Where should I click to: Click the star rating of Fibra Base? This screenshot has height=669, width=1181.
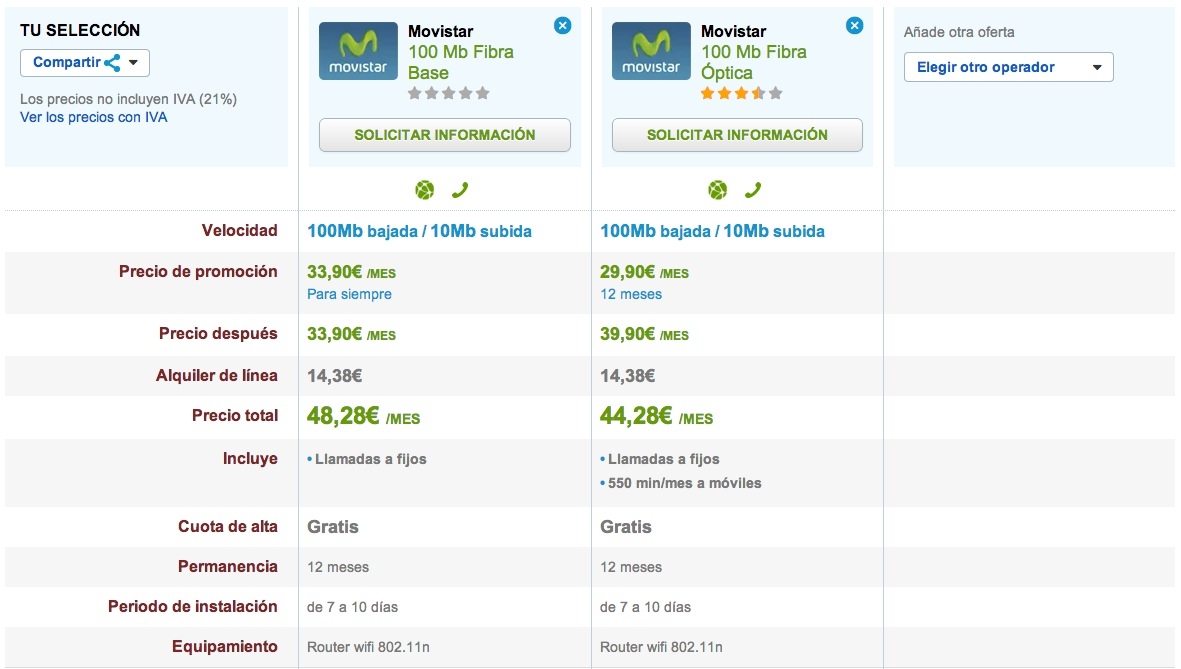(x=449, y=93)
